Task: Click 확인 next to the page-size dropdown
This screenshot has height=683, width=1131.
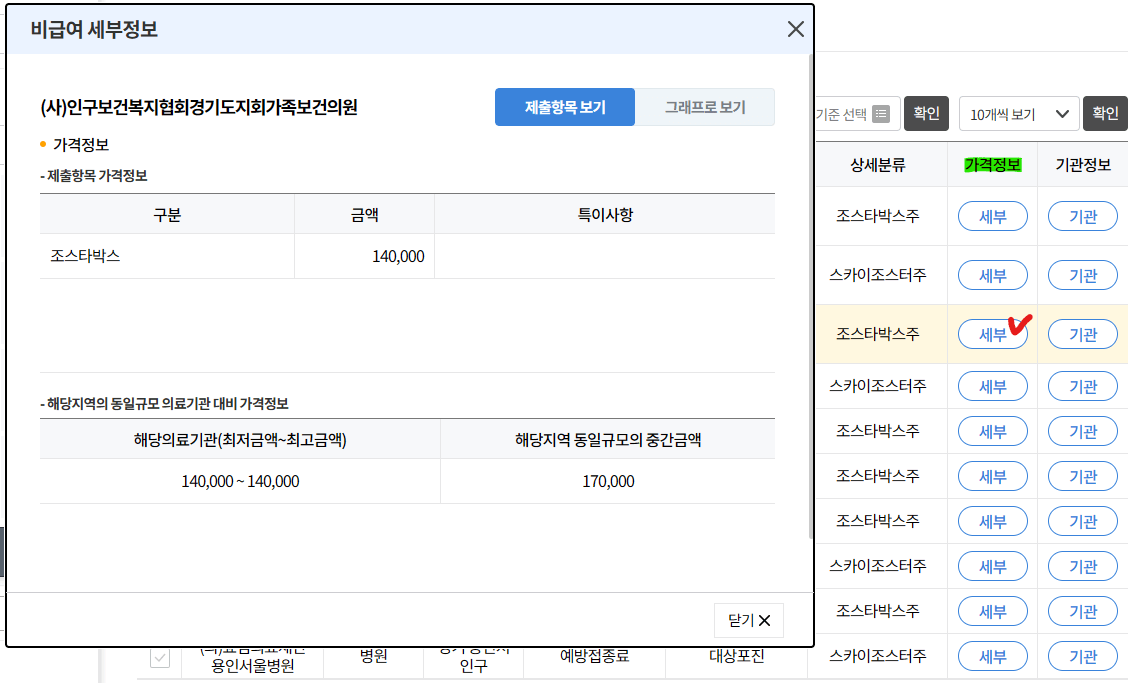Action: (1104, 113)
